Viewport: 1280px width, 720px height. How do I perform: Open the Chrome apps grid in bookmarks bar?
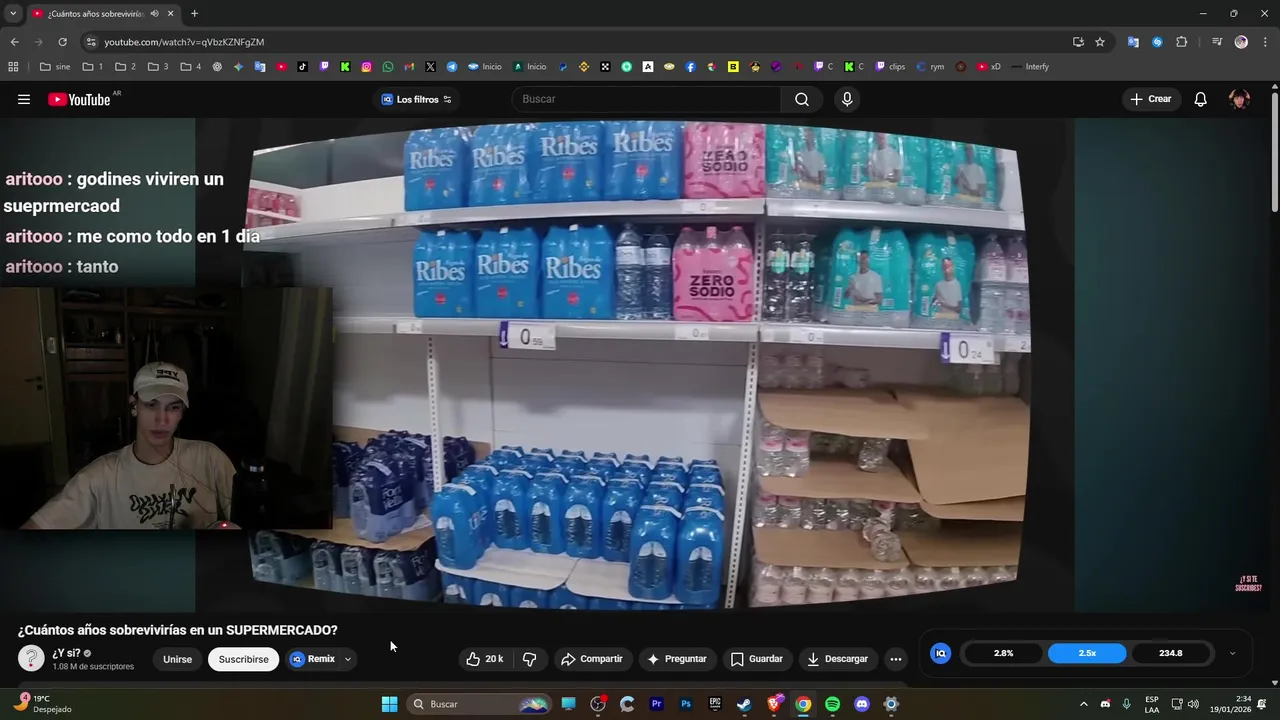pyautogui.click(x=13, y=67)
